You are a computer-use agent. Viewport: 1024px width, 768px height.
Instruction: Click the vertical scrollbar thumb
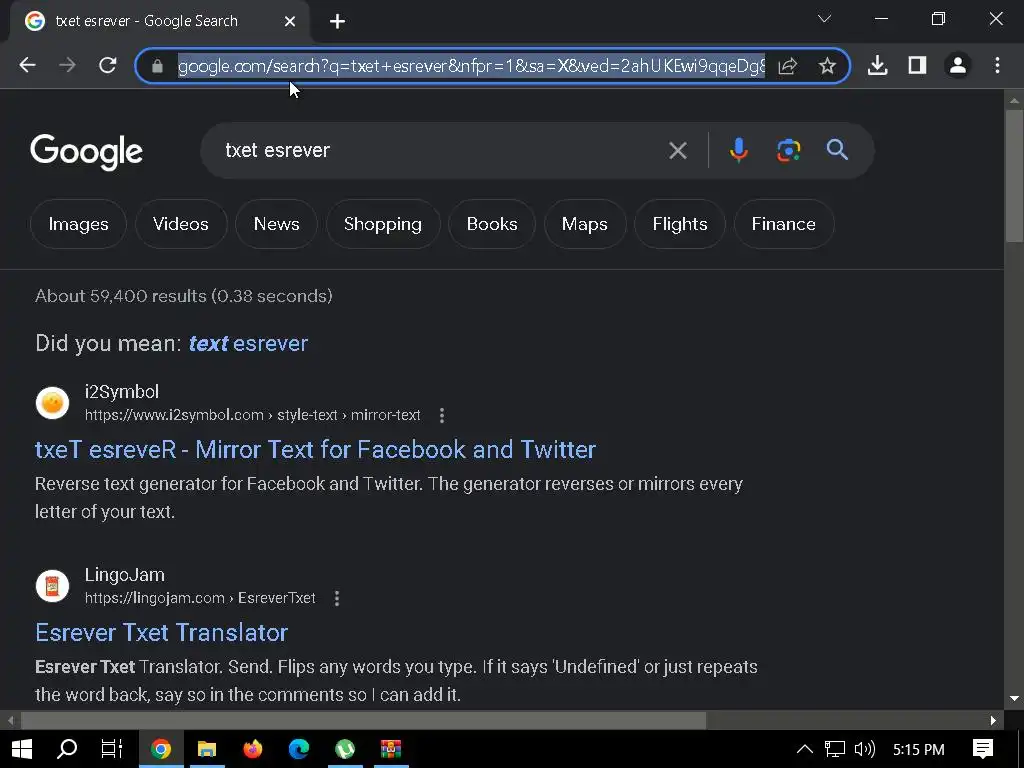1014,175
